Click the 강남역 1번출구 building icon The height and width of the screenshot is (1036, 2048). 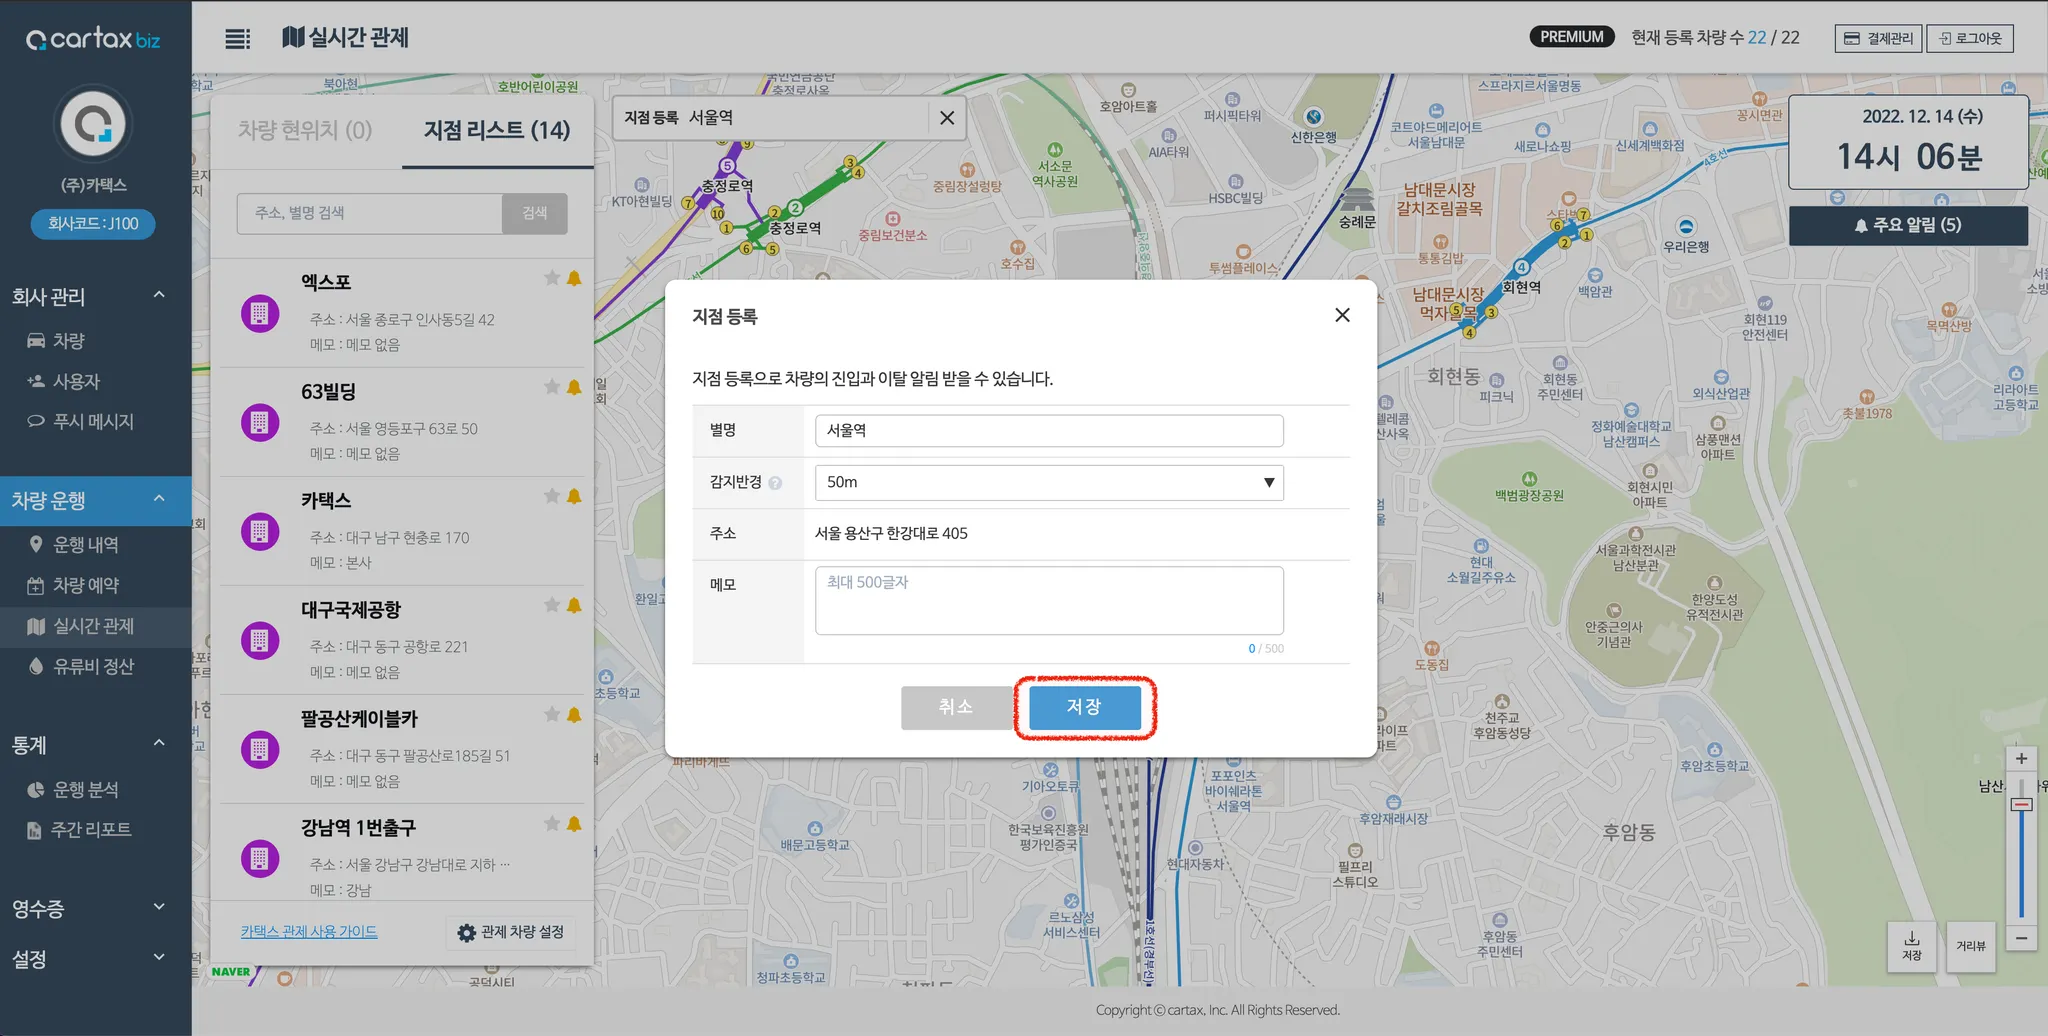(x=260, y=859)
